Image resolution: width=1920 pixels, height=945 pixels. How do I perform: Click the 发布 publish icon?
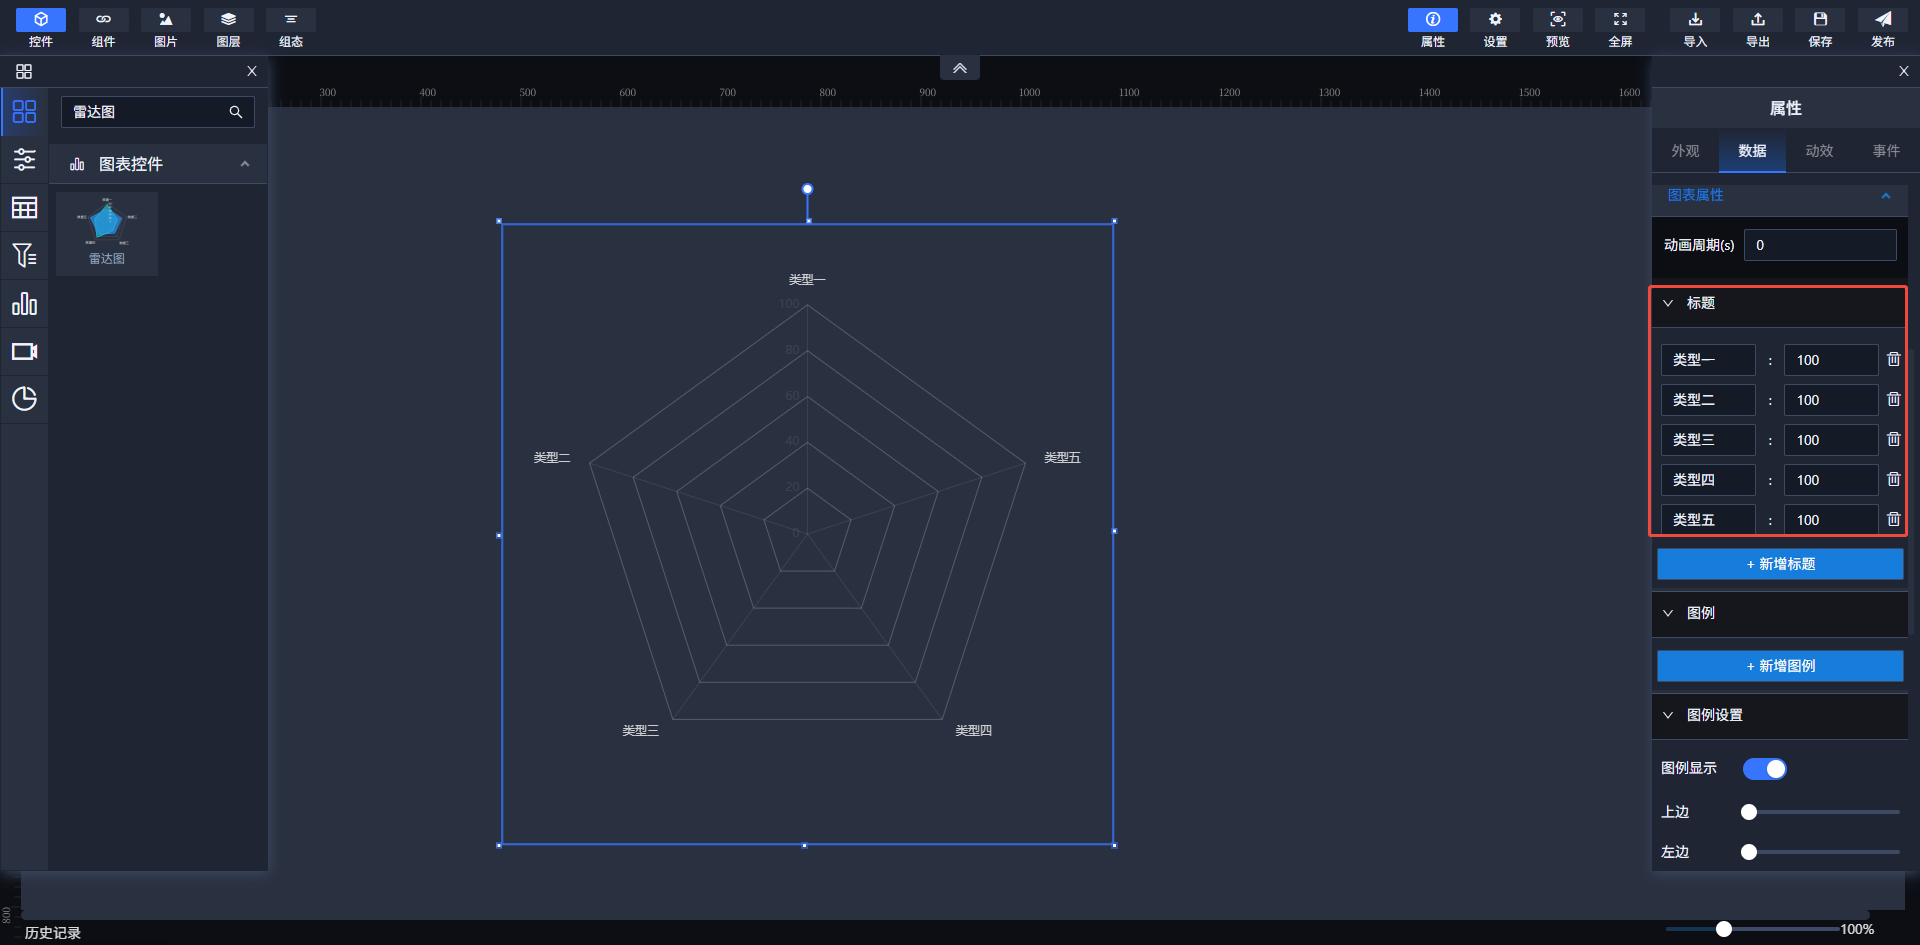tap(1882, 28)
